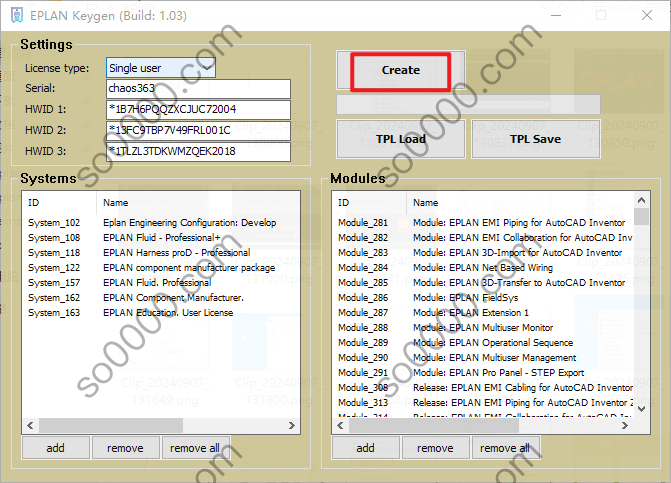Image resolution: width=671 pixels, height=483 pixels.
Task: Select the Module_287 Extension 1 row
Action: [483, 313]
